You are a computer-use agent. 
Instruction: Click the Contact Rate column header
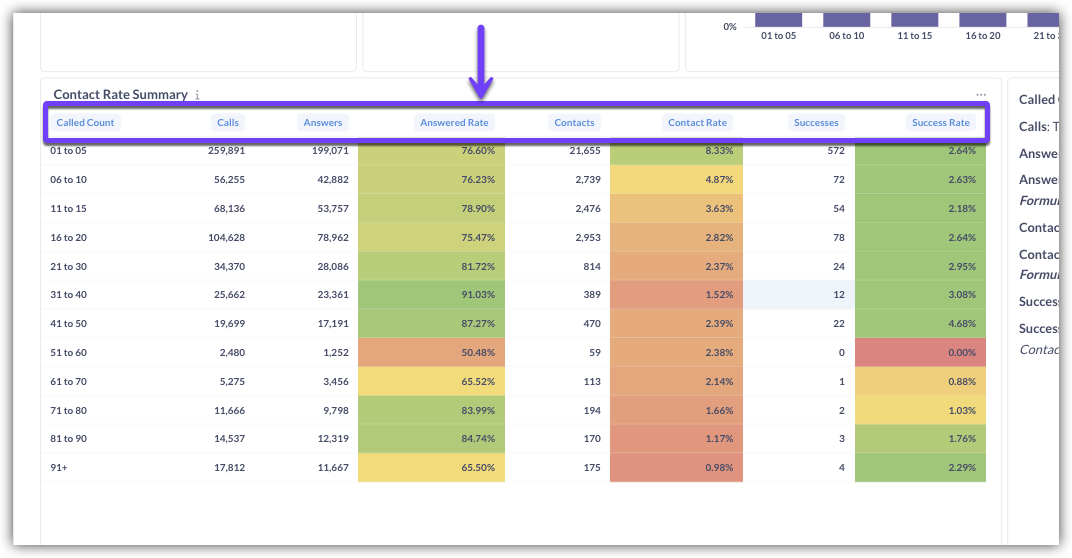click(x=697, y=122)
